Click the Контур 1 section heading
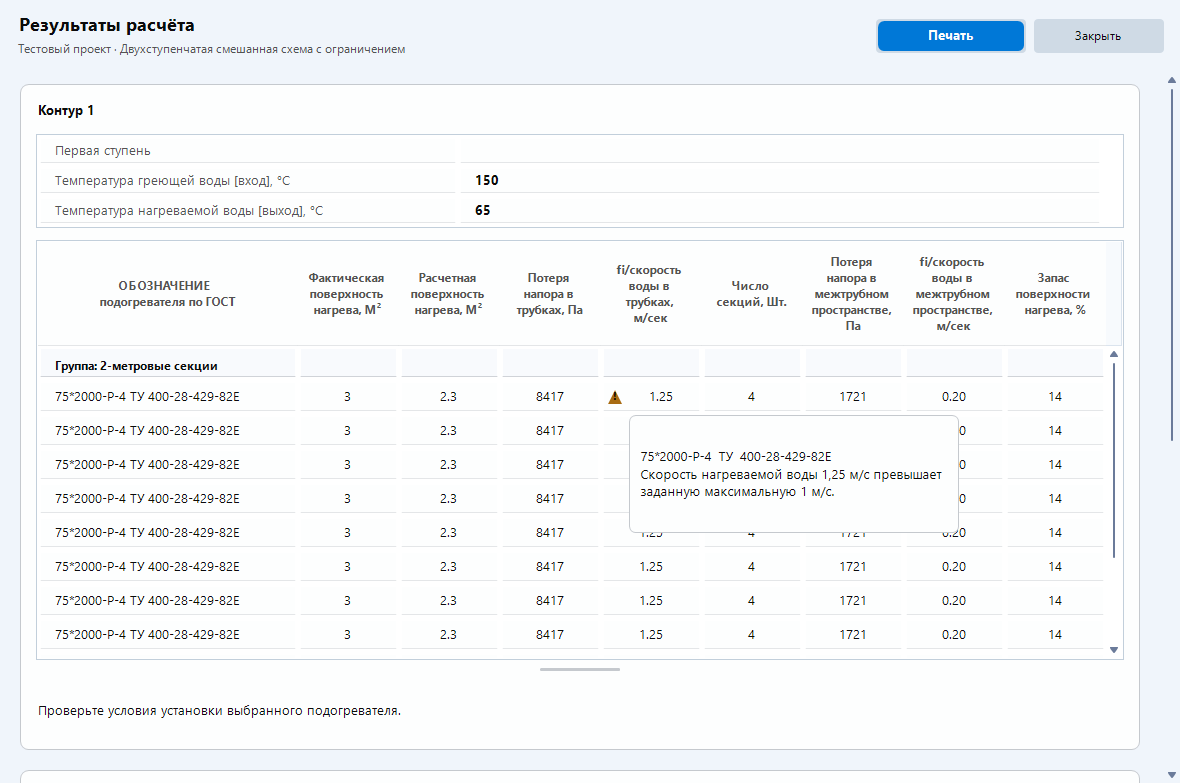 pos(66,111)
